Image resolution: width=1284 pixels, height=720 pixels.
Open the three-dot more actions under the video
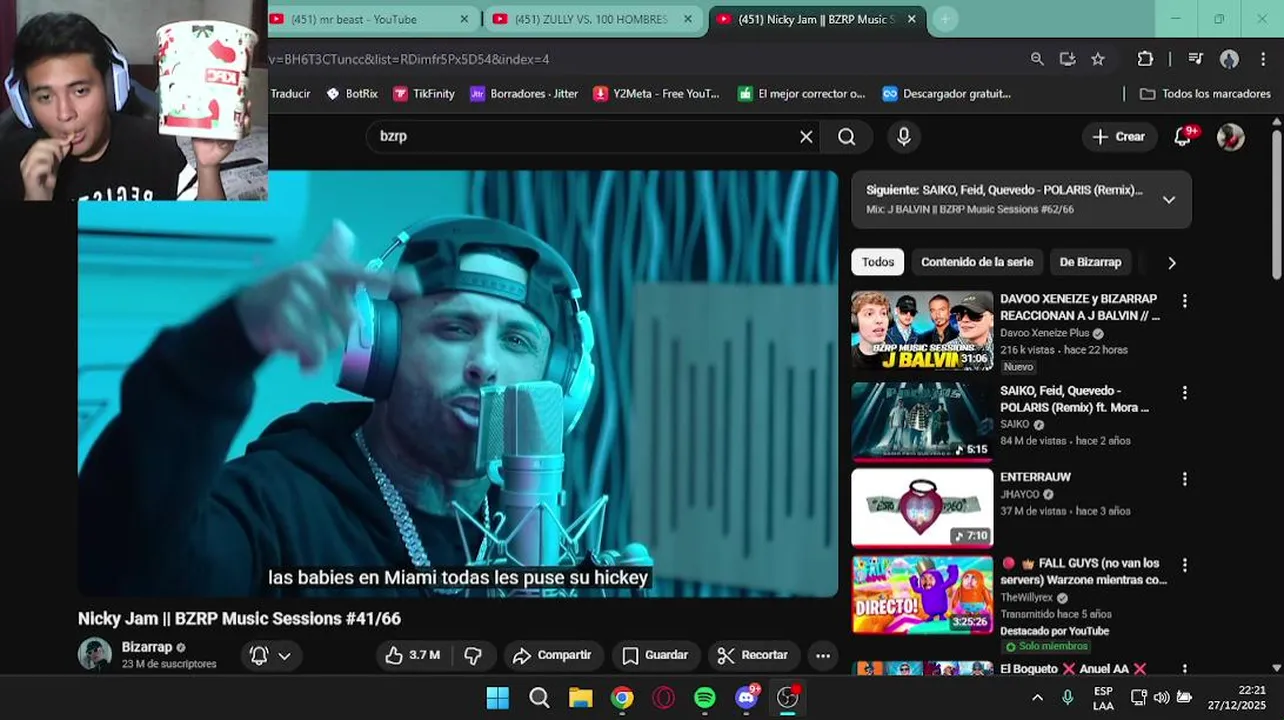pos(823,655)
